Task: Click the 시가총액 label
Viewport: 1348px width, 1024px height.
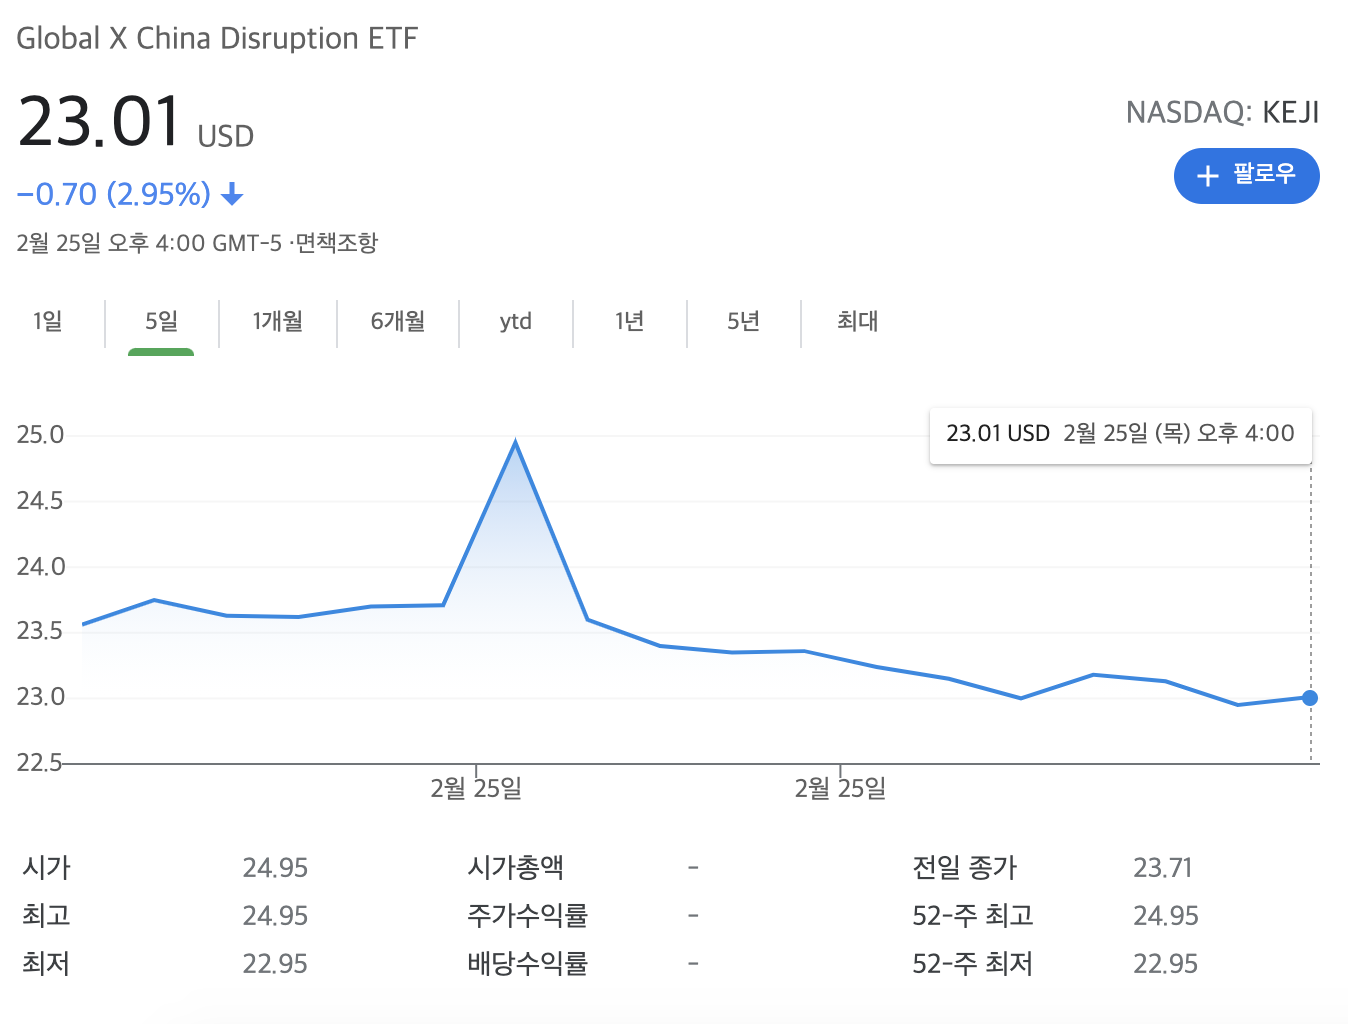Action: [515, 867]
